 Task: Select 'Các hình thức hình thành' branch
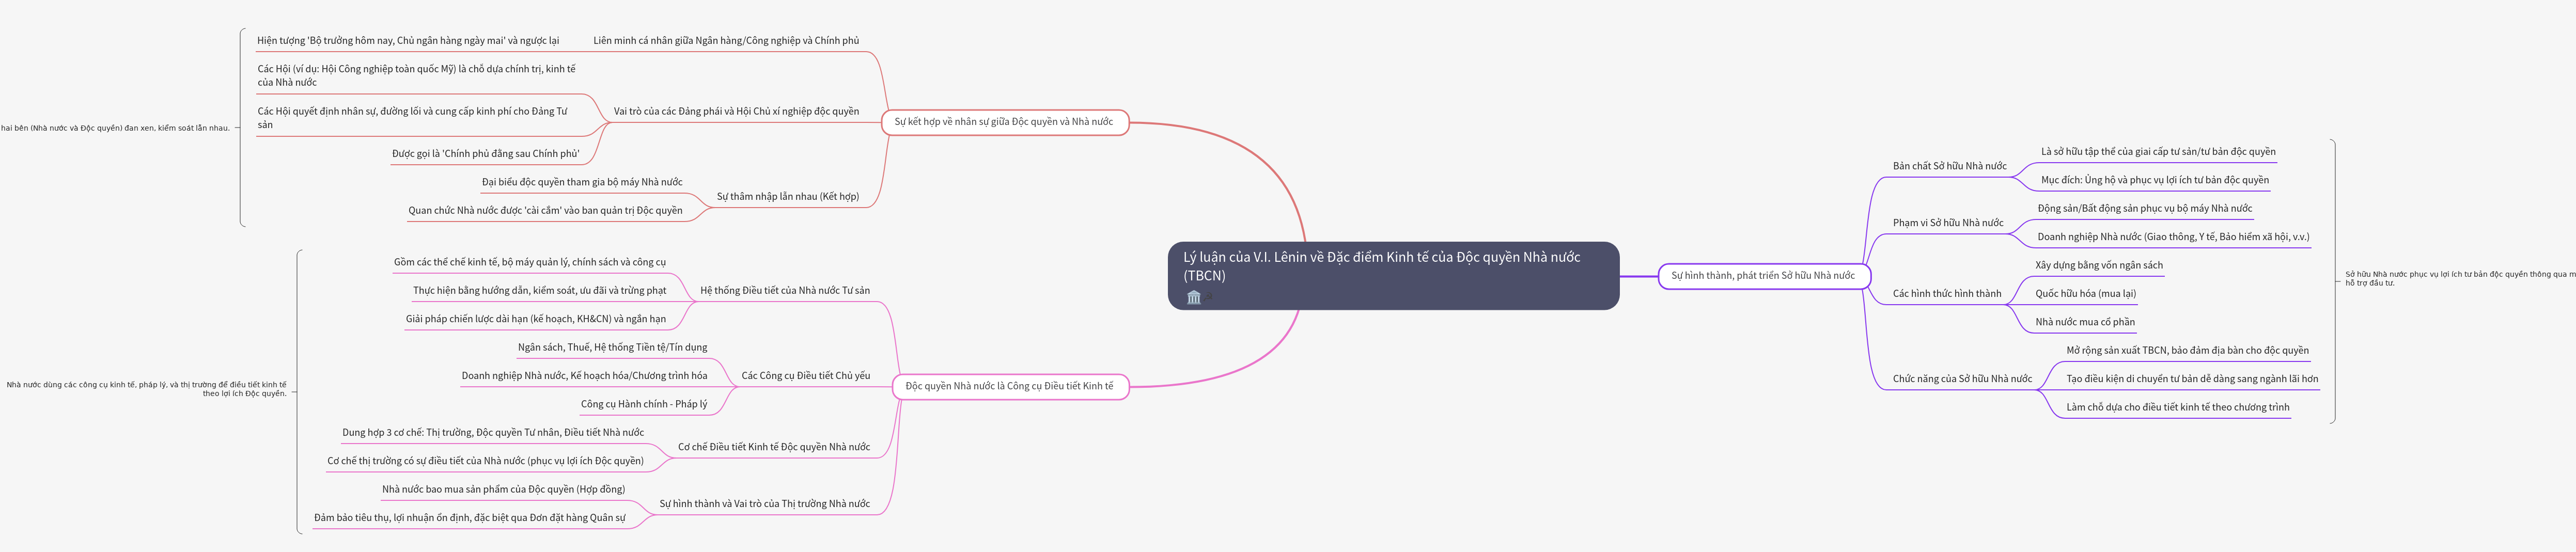[1946, 294]
